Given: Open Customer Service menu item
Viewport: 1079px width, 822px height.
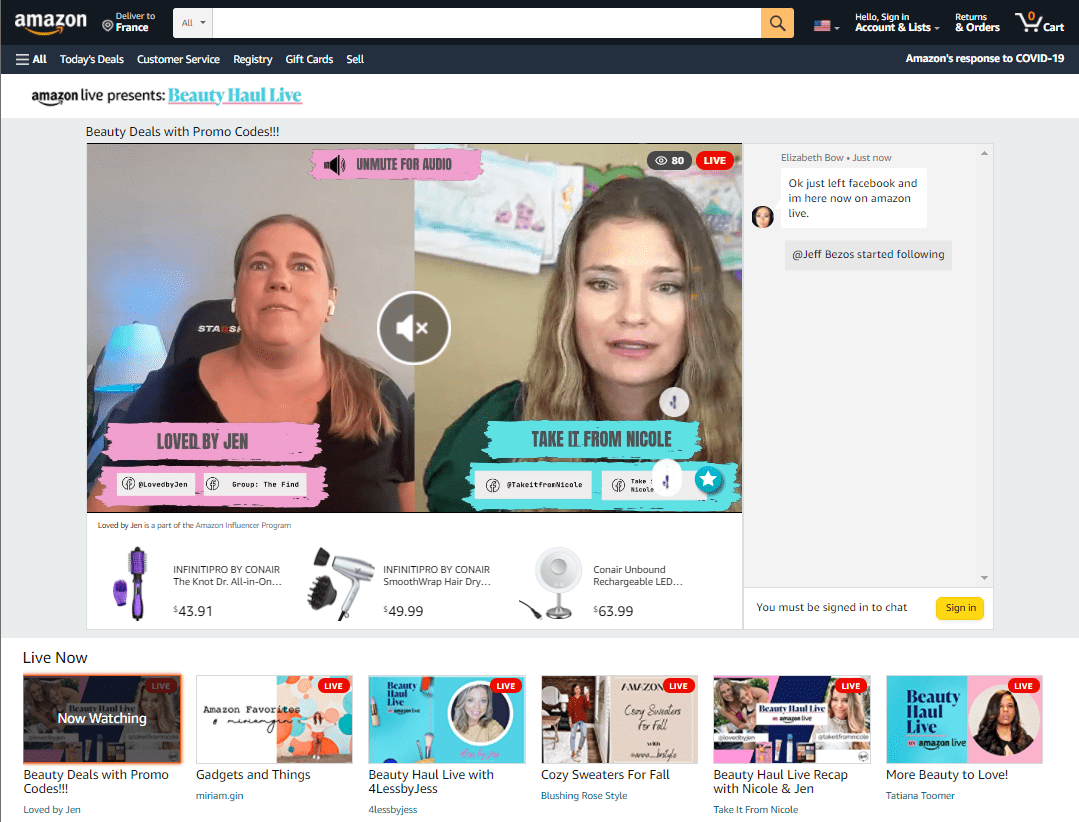Looking at the screenshot, I should pos(178,59).
